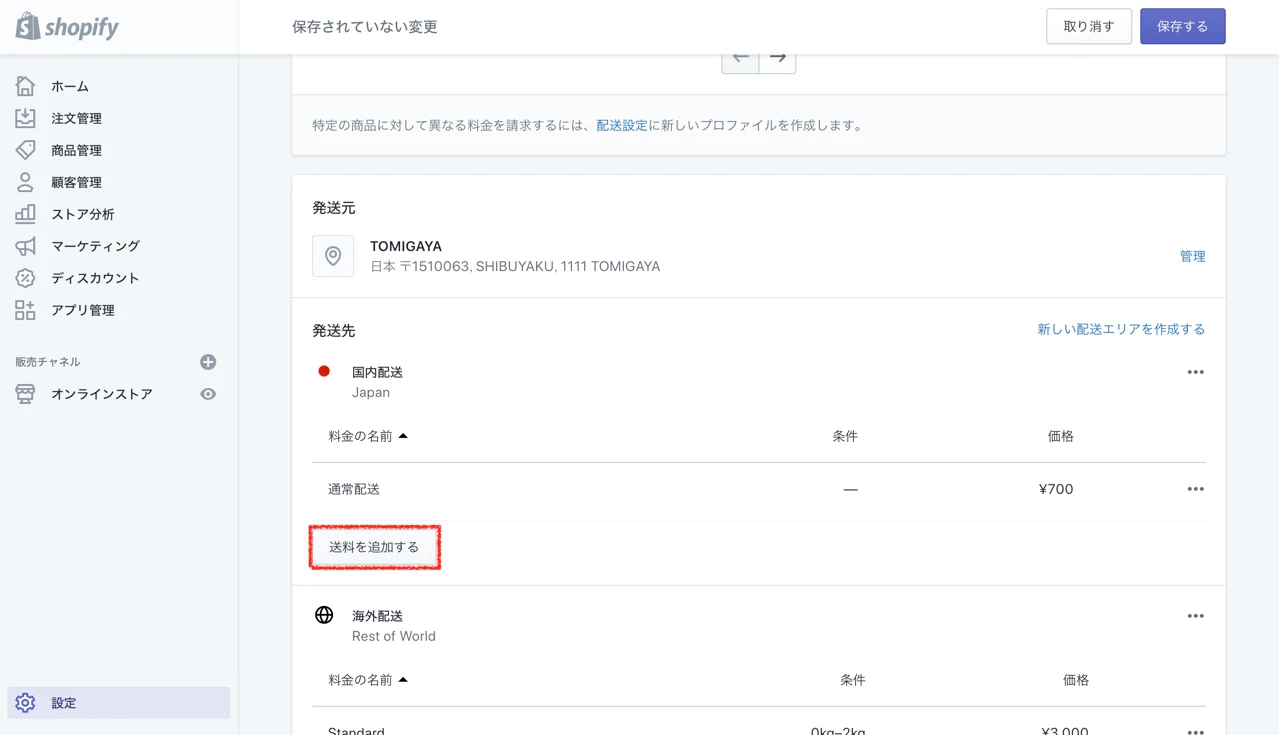Click 新しい配送エリアを作成する link
The width and height of the screenshot is (1279, 735).
[x=1120, y=329]
